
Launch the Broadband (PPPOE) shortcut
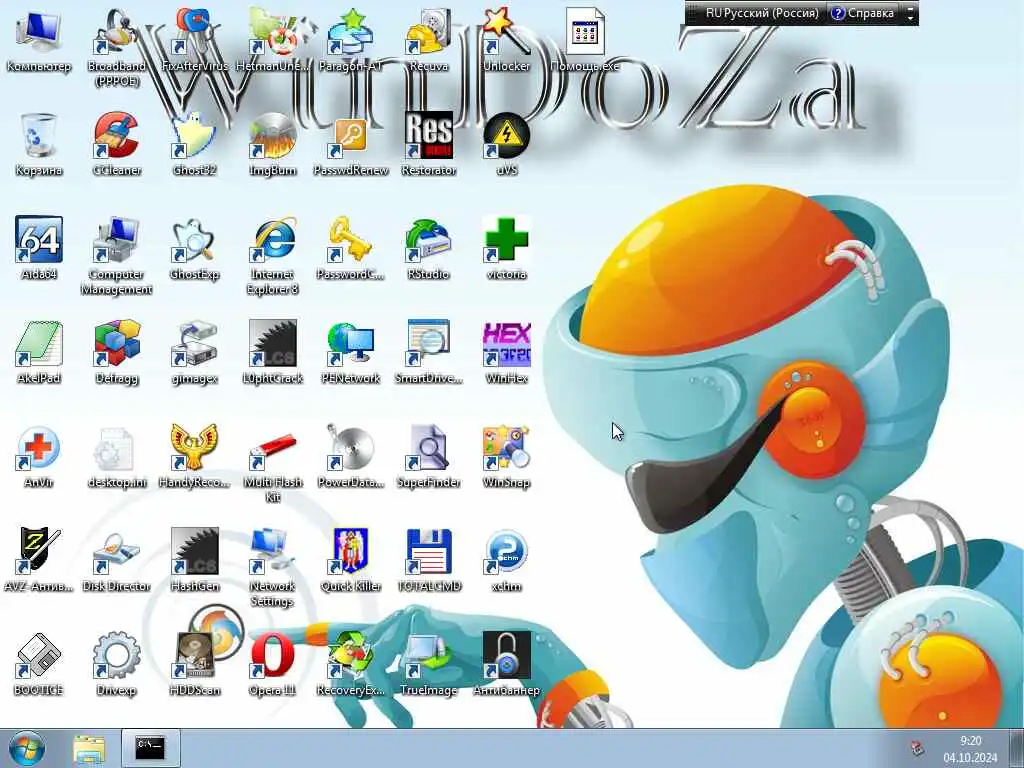[x=116, y=46]
